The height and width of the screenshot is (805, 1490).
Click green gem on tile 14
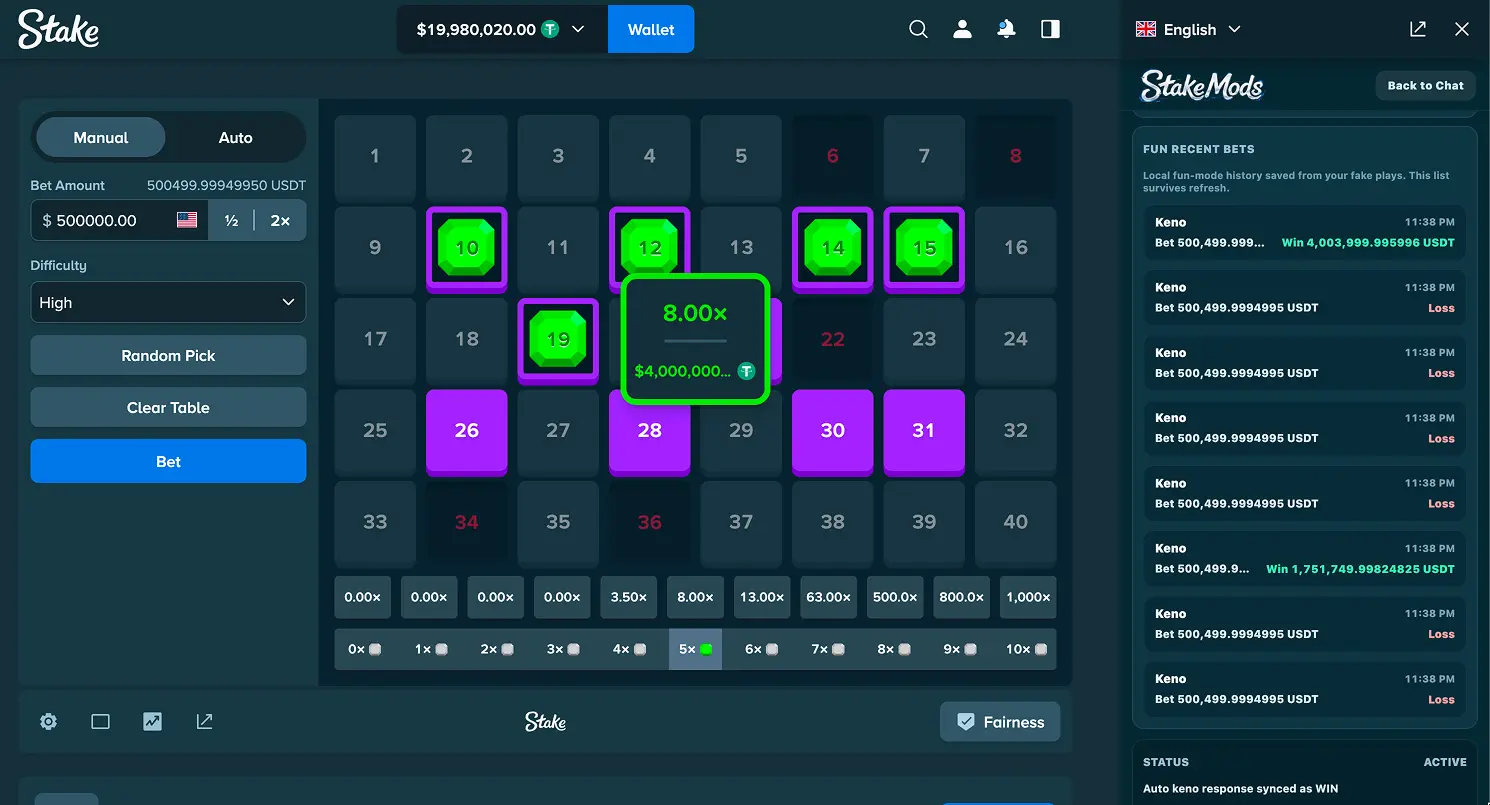click(x=833, y=247)
